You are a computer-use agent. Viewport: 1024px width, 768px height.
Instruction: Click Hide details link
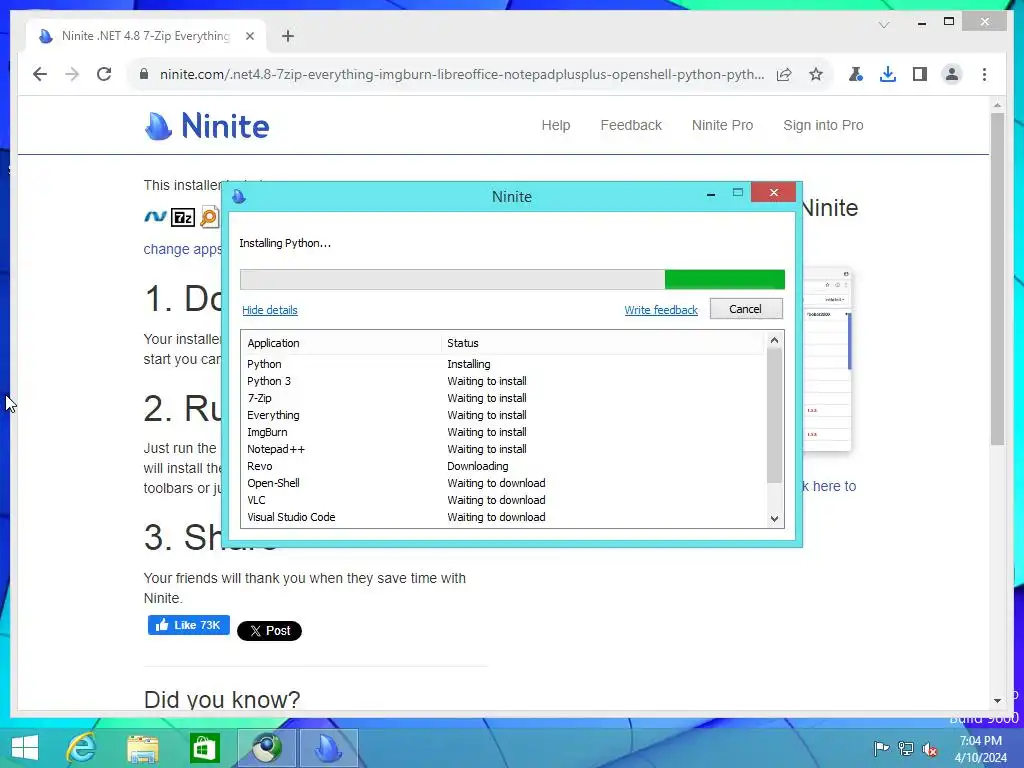(270, 310)
